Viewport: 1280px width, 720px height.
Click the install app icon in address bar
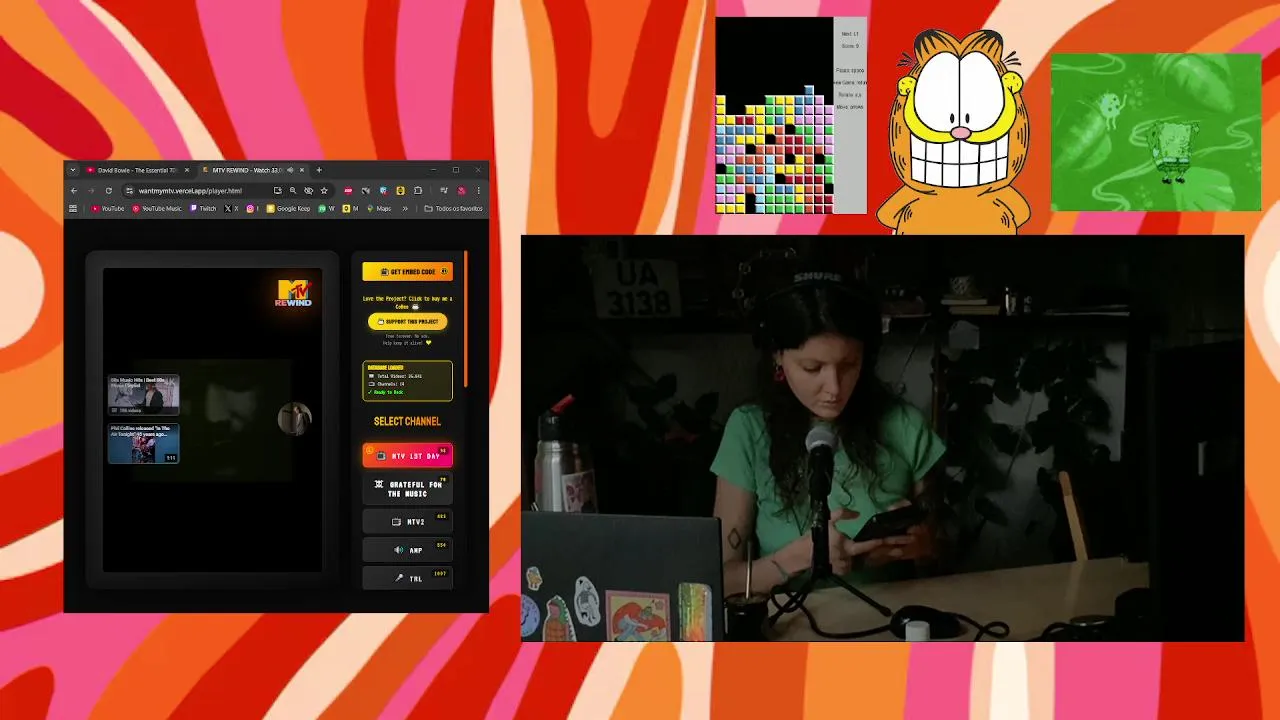click(x=277, y=191)
